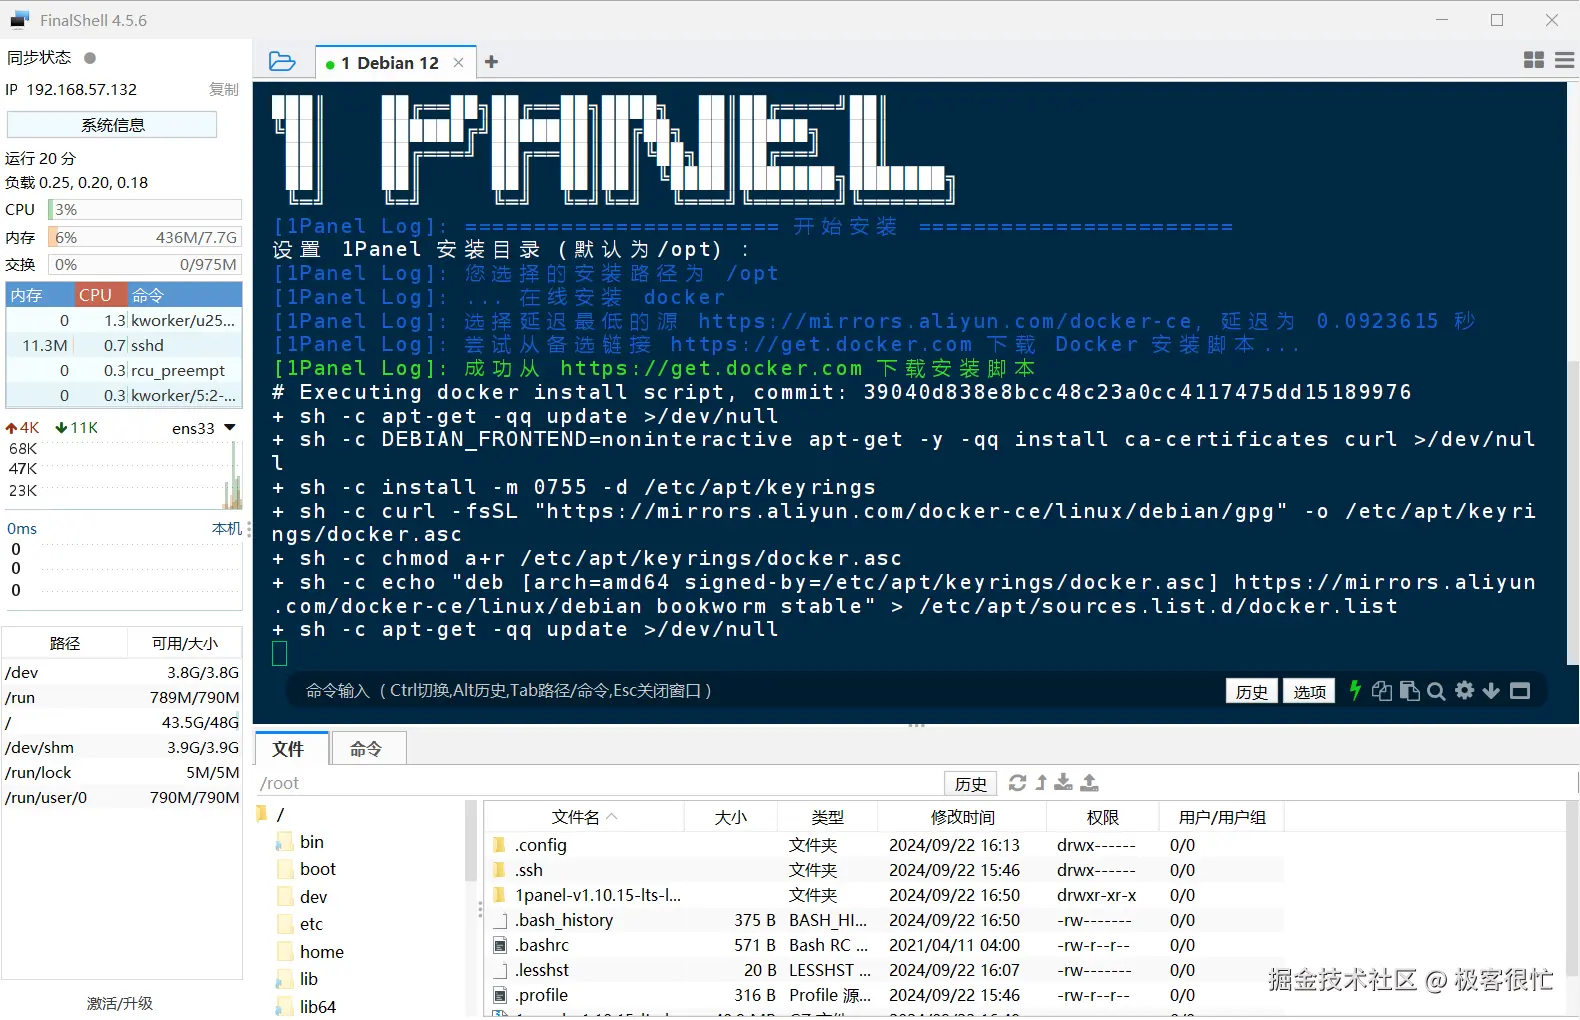Select the .config folder row
Image resolution: width=1580 pixels, height=1020 pixels.
pyautogui.click(x=885, y=845)
